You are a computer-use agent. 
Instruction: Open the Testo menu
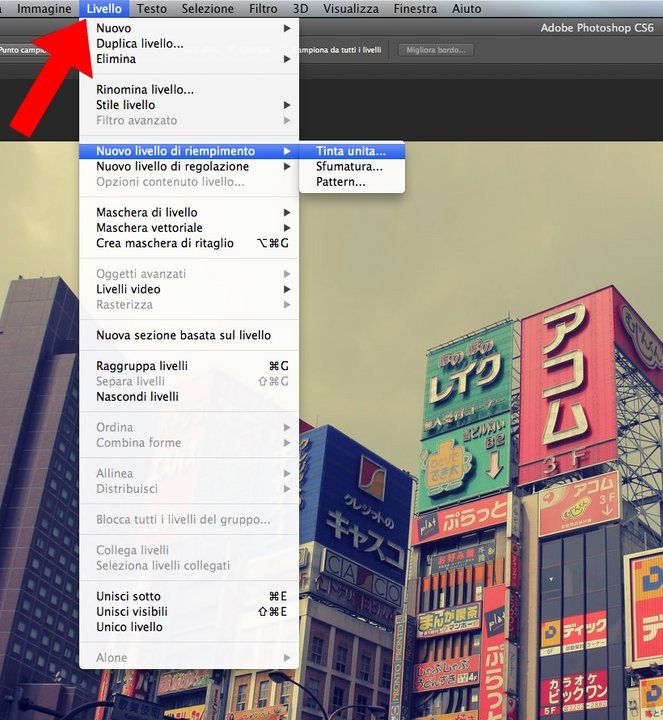coord(152,9)
